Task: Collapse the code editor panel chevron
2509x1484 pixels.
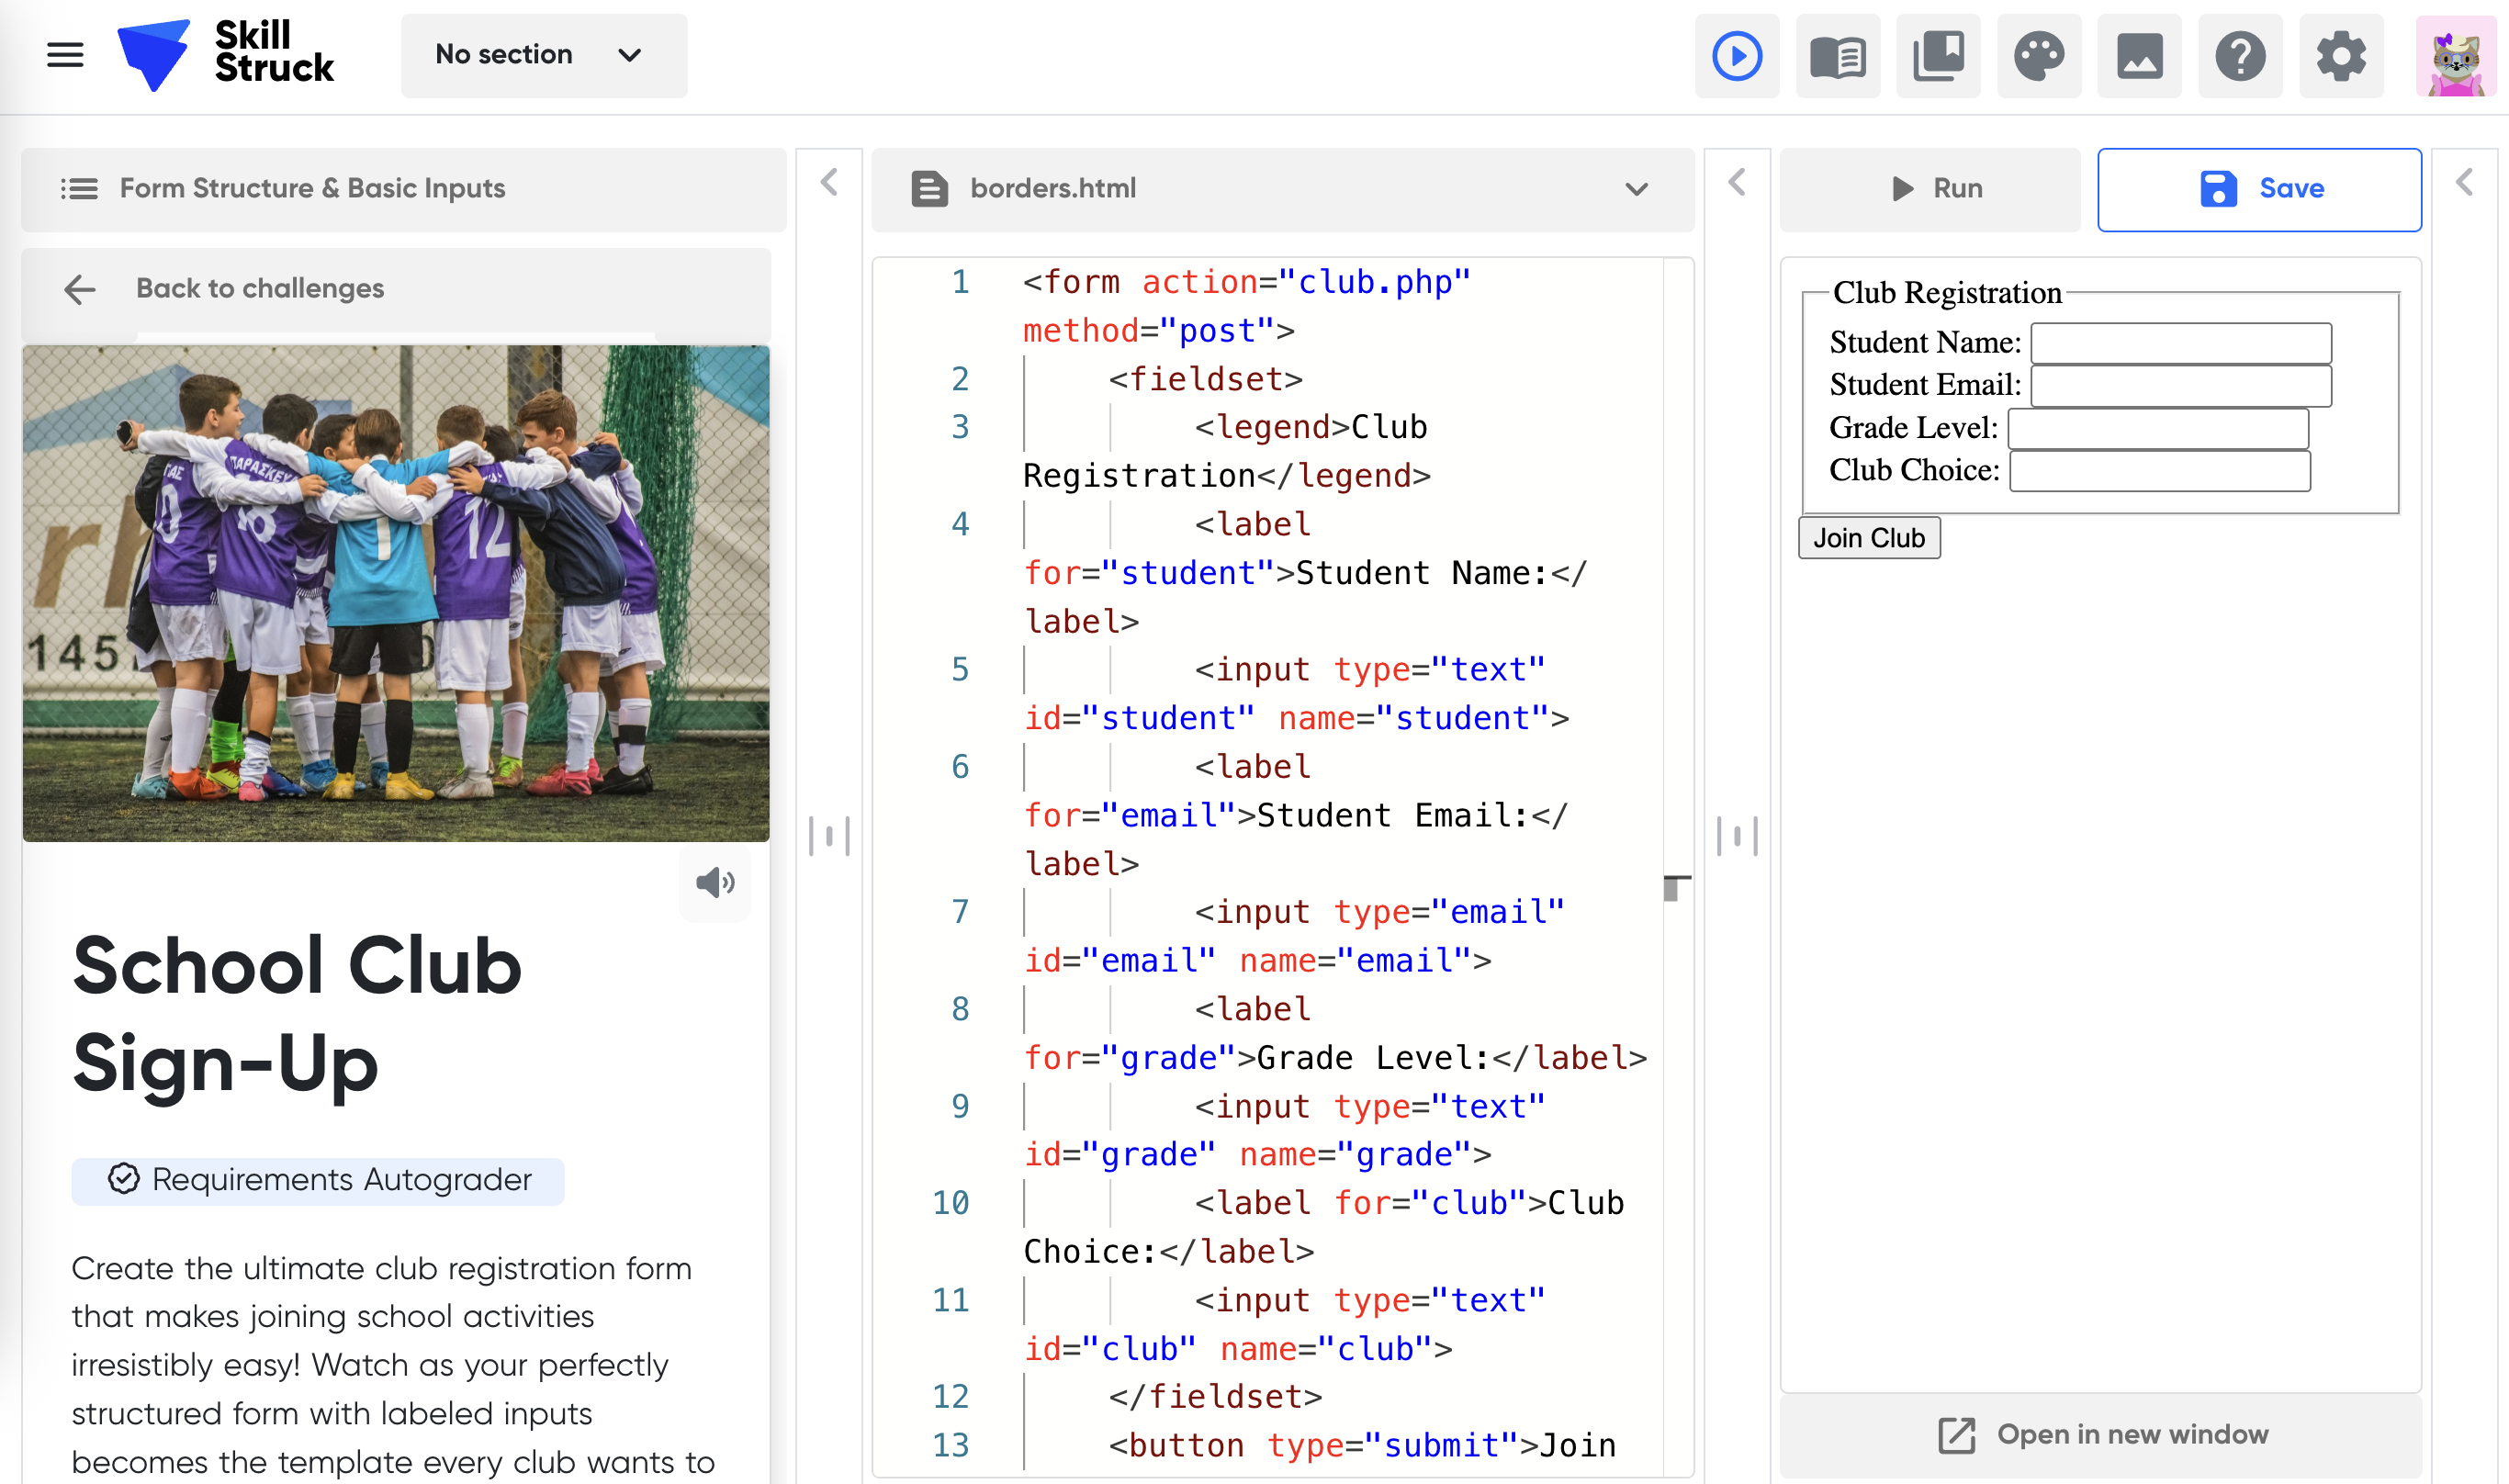Action: (1737, 183)
